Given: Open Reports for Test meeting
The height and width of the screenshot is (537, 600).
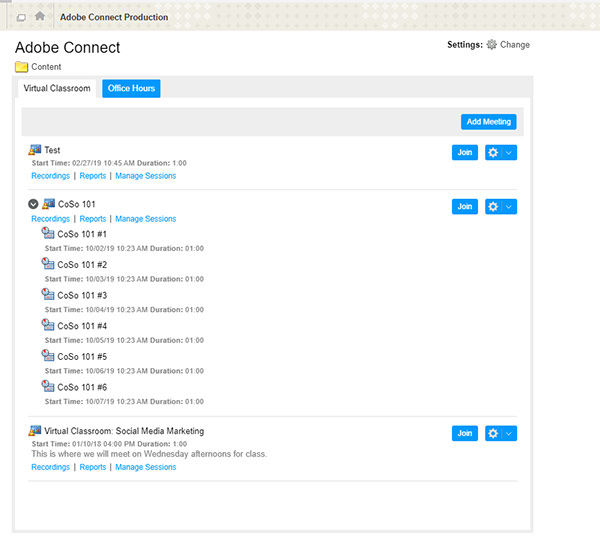Looking at the screenshot, I should pos(93,176).
